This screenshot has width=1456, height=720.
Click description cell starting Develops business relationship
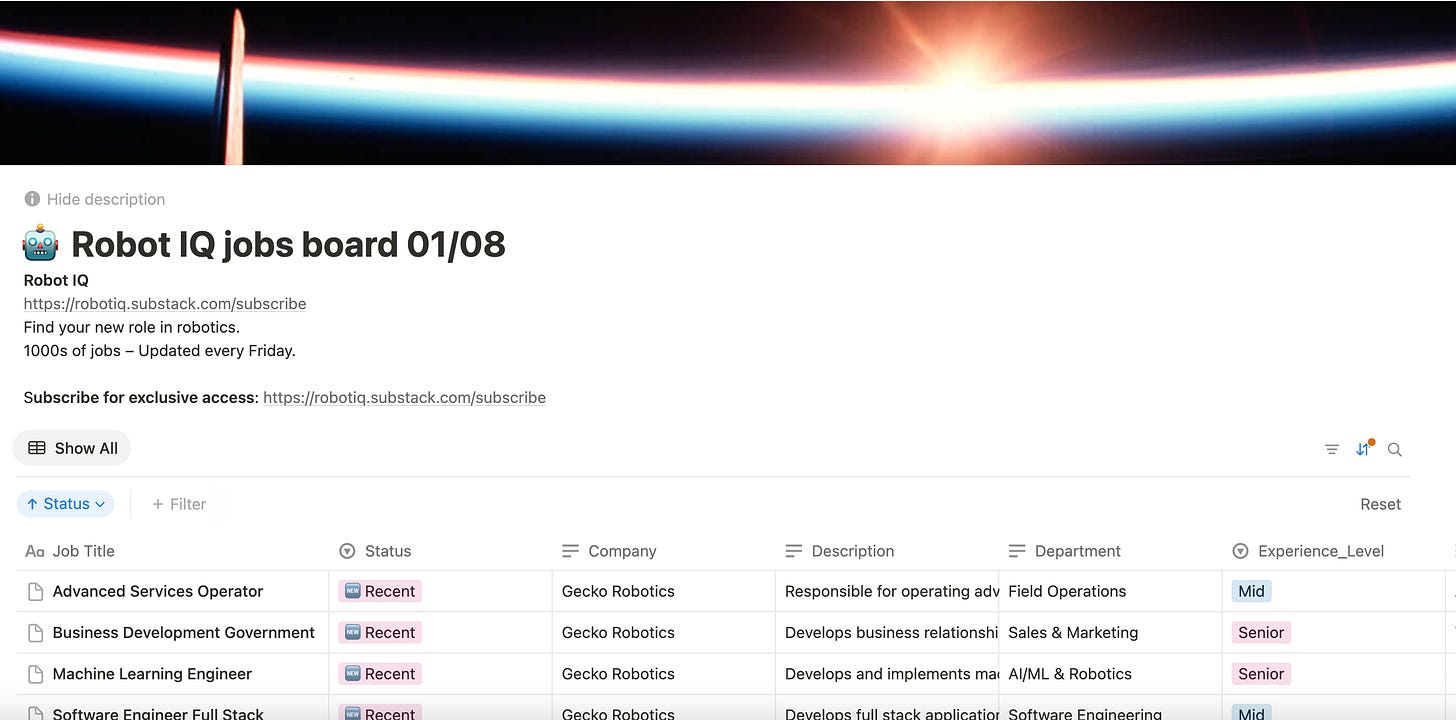tap(887, 632)
